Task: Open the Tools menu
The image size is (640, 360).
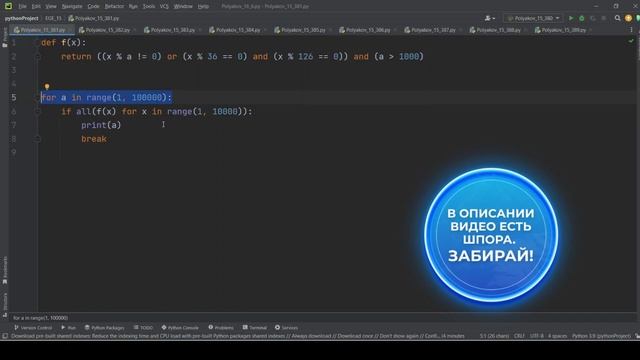Action: tap(149, 6)
